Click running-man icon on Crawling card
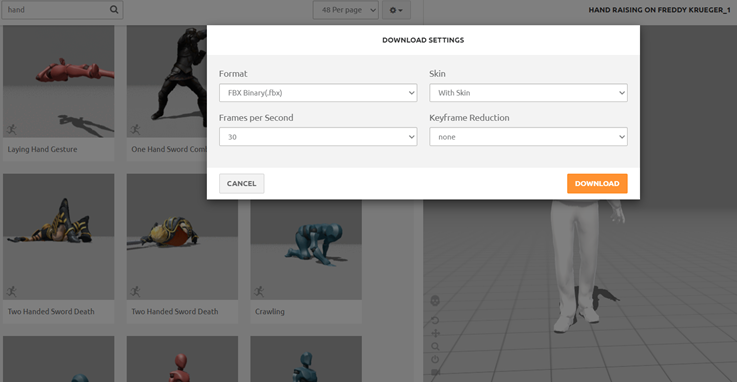The image size is (737, 382). [259, 291]
